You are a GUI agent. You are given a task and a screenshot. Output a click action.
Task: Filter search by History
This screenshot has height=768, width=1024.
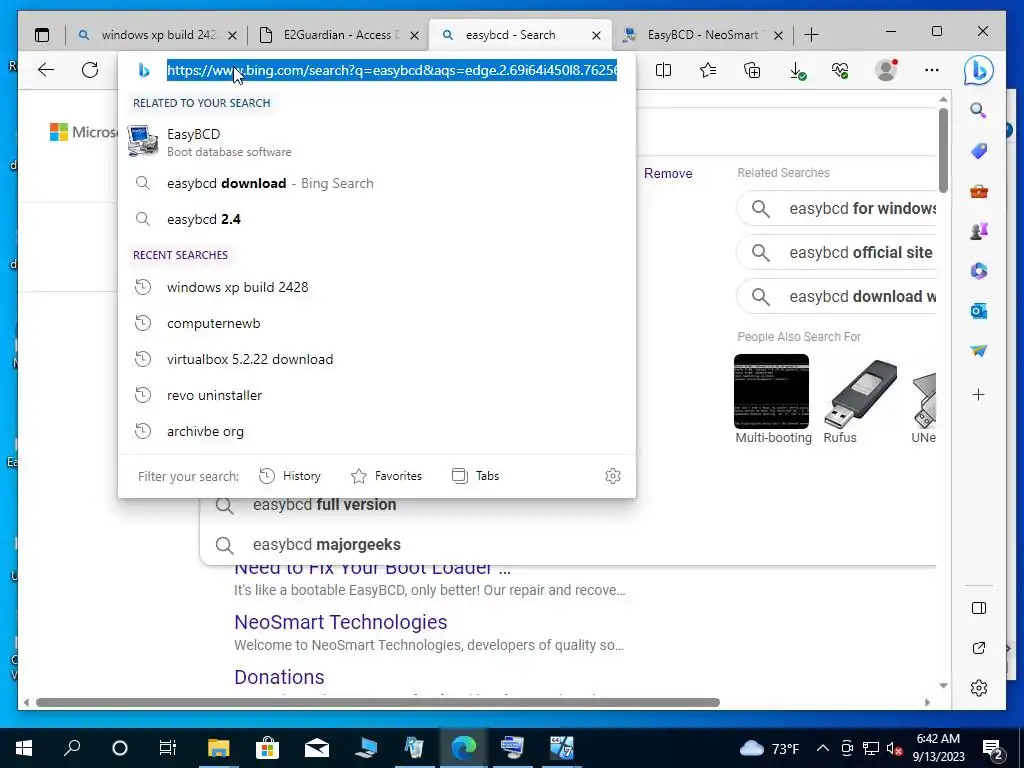[290, 476]
